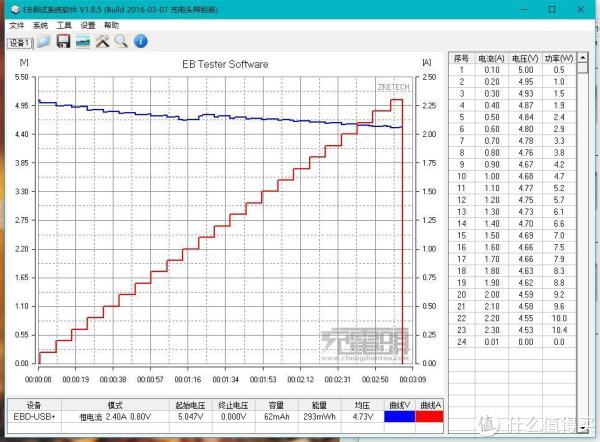Open the 帮助 menu
600x442 pixels.
[x=111, y=25]
